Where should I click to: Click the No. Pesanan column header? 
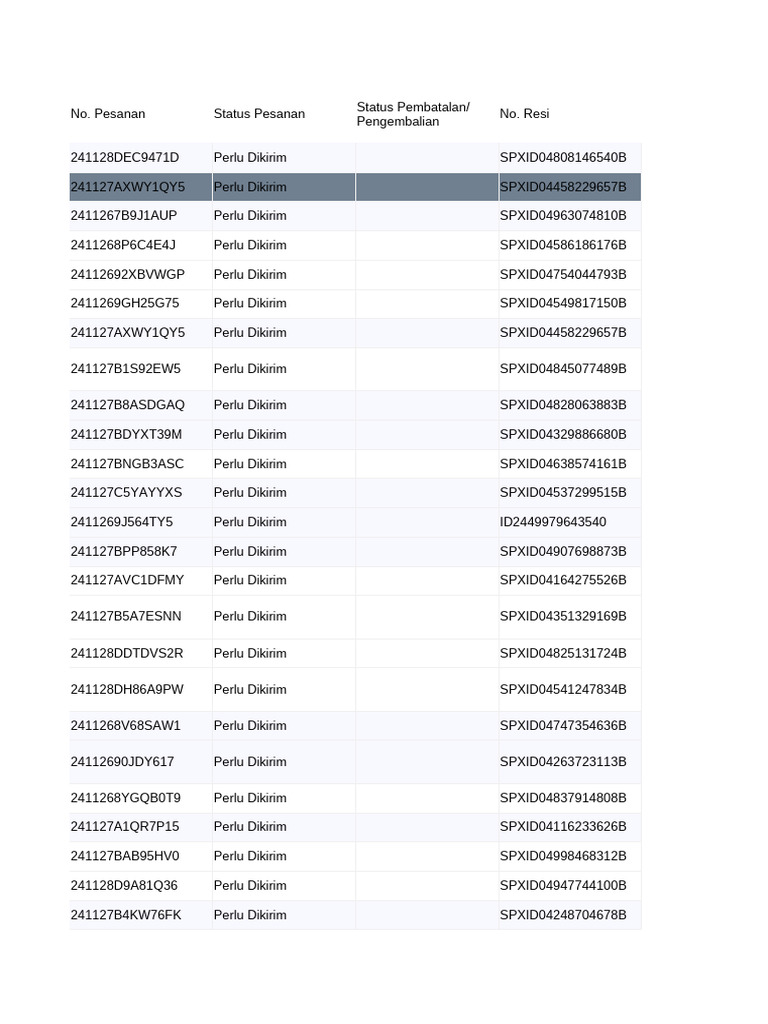click(108, 114)
